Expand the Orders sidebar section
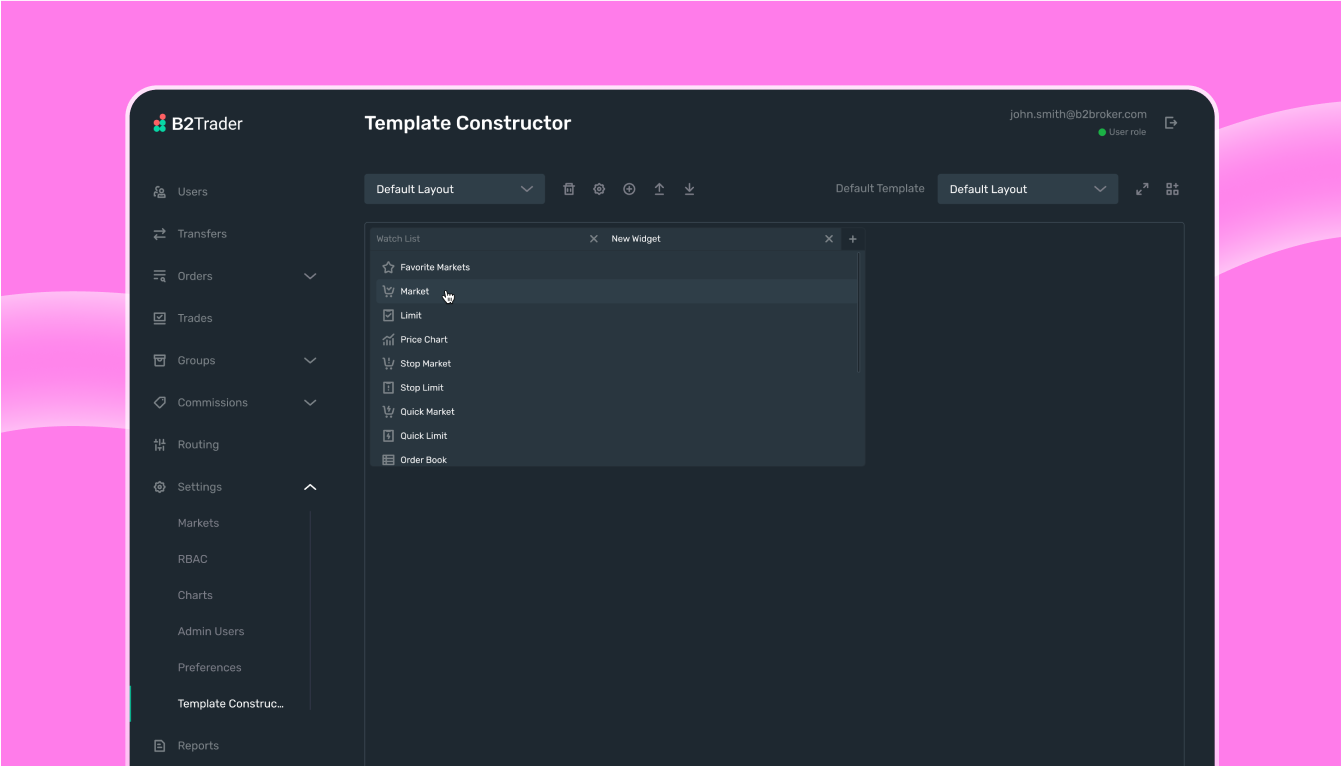This screenshot has height=766, width=1341. tap(310, 276)
